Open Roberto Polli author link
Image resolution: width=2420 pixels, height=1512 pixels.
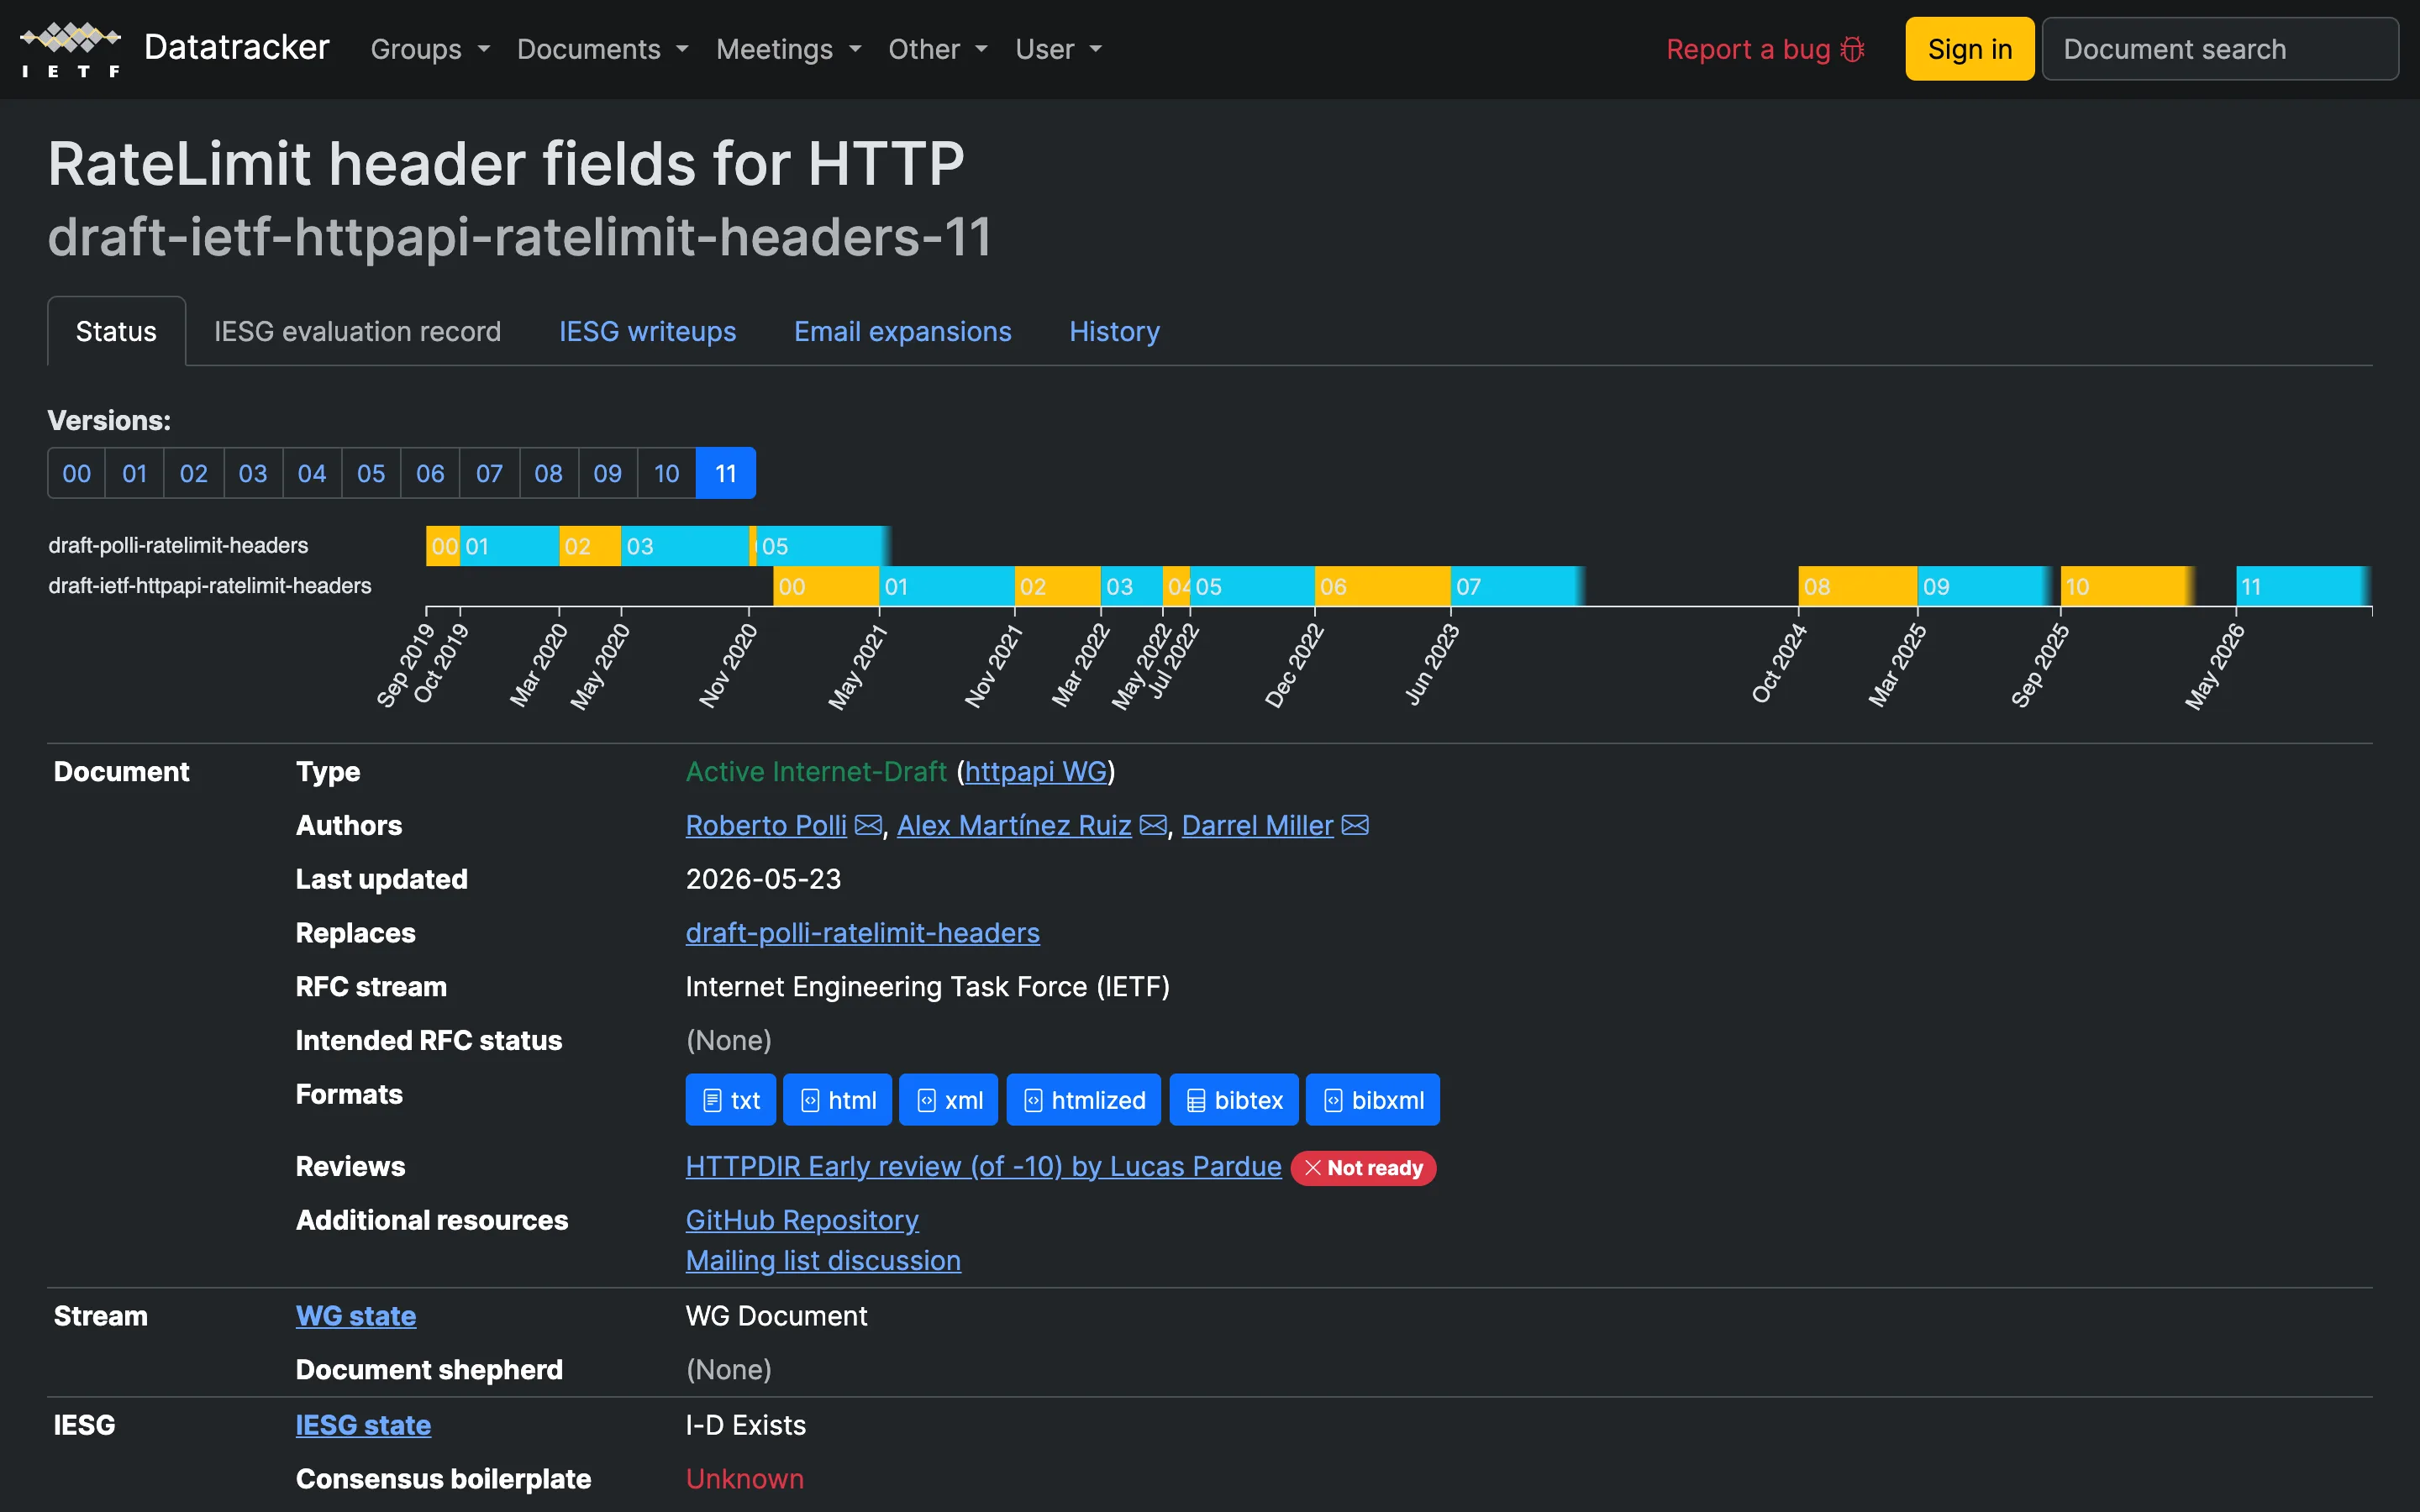[x=766, y=825]
